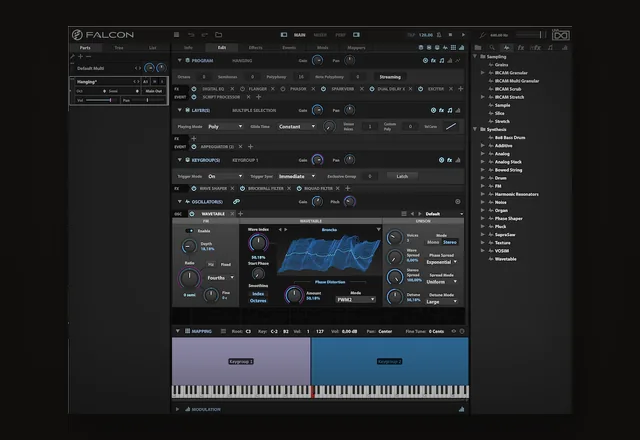This screenshot has width=640, height=440.
Task: Select Keygroup 2 zone in mapping
Action: tap(390, 361)
